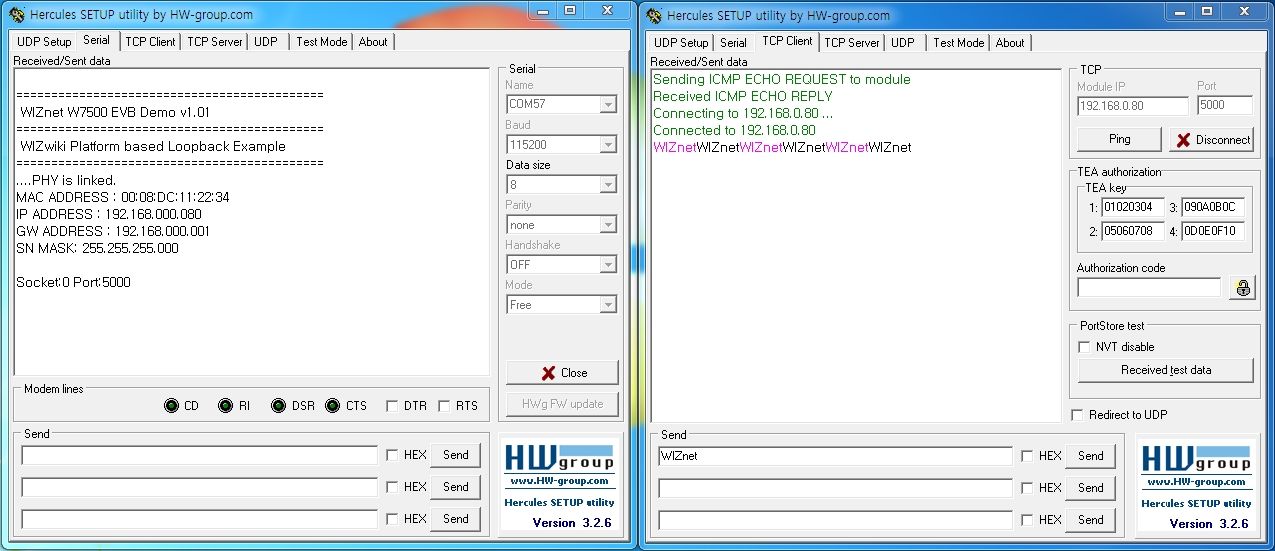This screenshot has width=1275, height=551.
Task: Check HEX for second send row in Serial window
Action: pos(392,487)
